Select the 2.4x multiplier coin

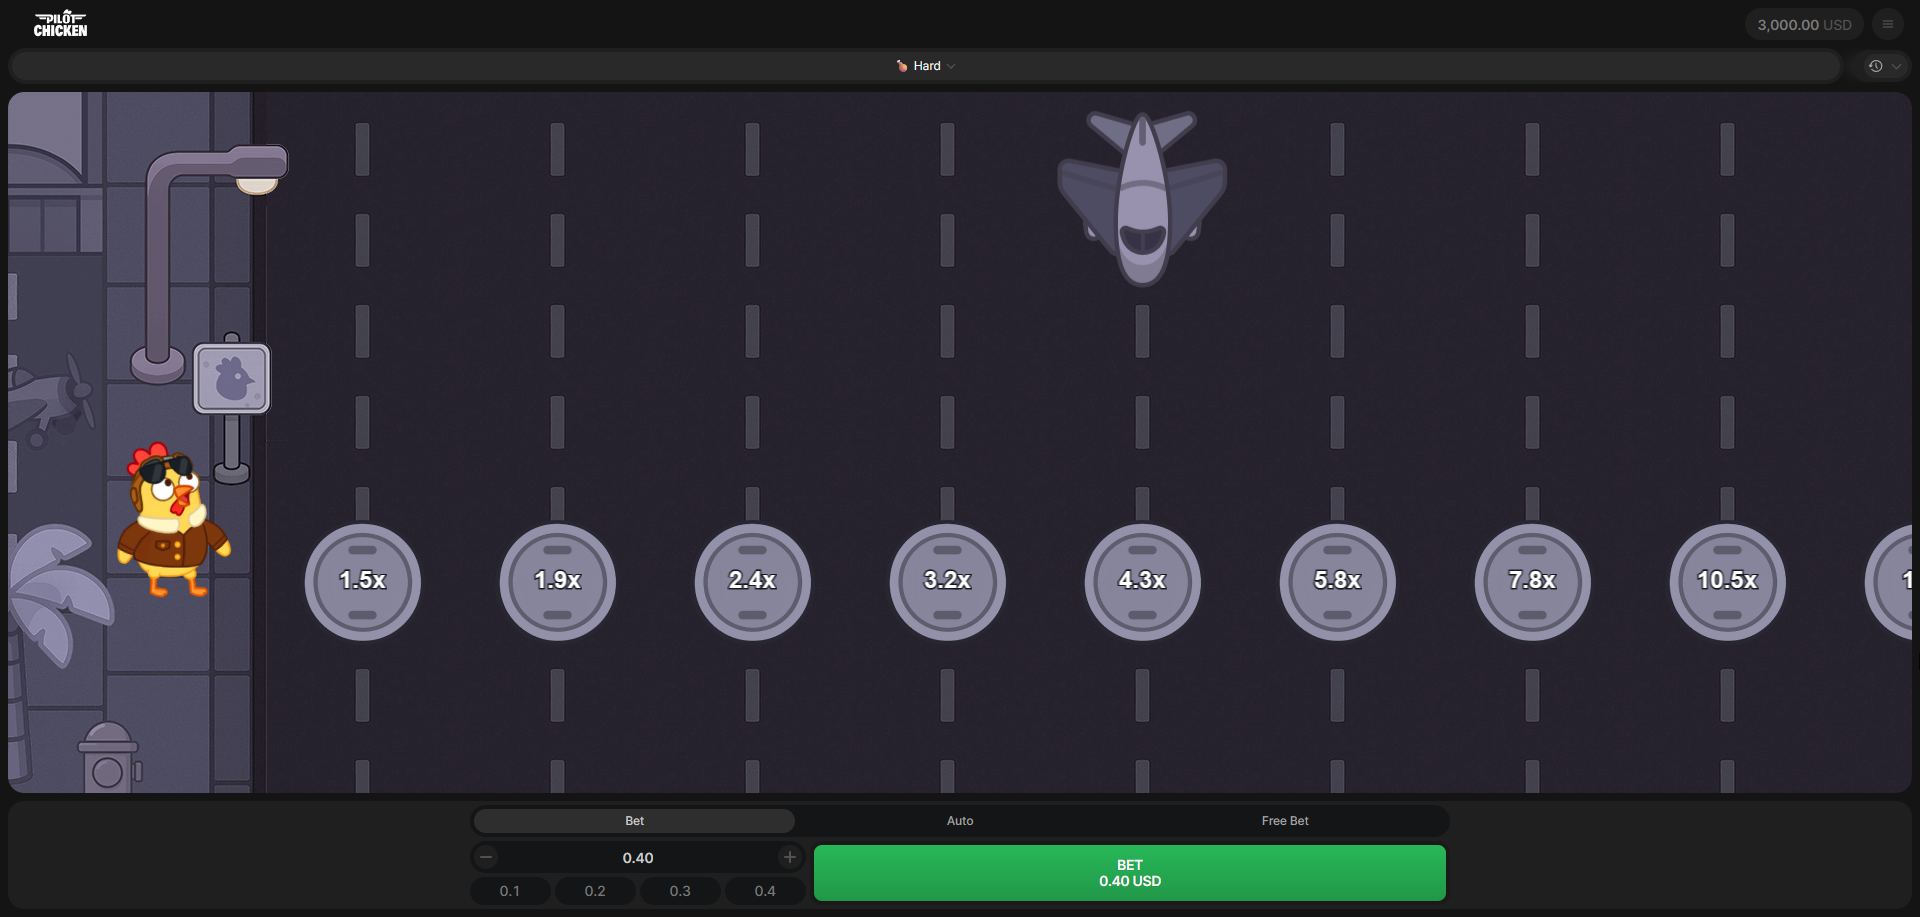(x=752, y=581)
